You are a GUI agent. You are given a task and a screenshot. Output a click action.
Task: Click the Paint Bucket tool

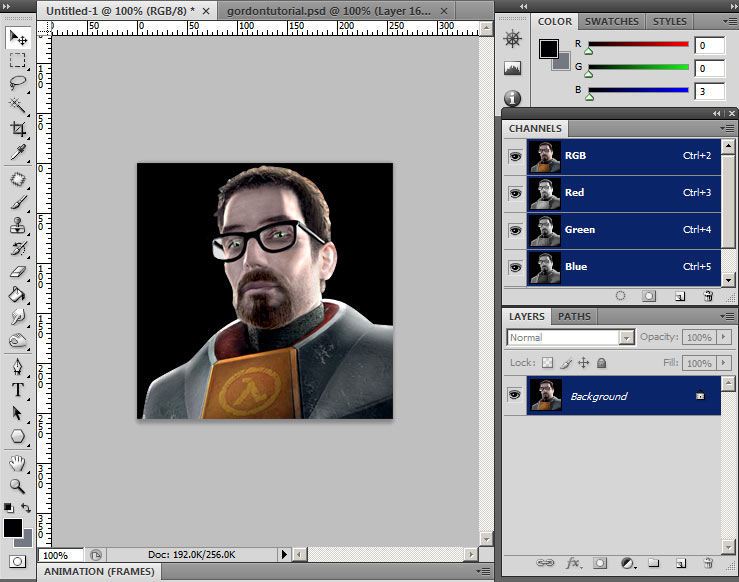[x=18, y=294]
